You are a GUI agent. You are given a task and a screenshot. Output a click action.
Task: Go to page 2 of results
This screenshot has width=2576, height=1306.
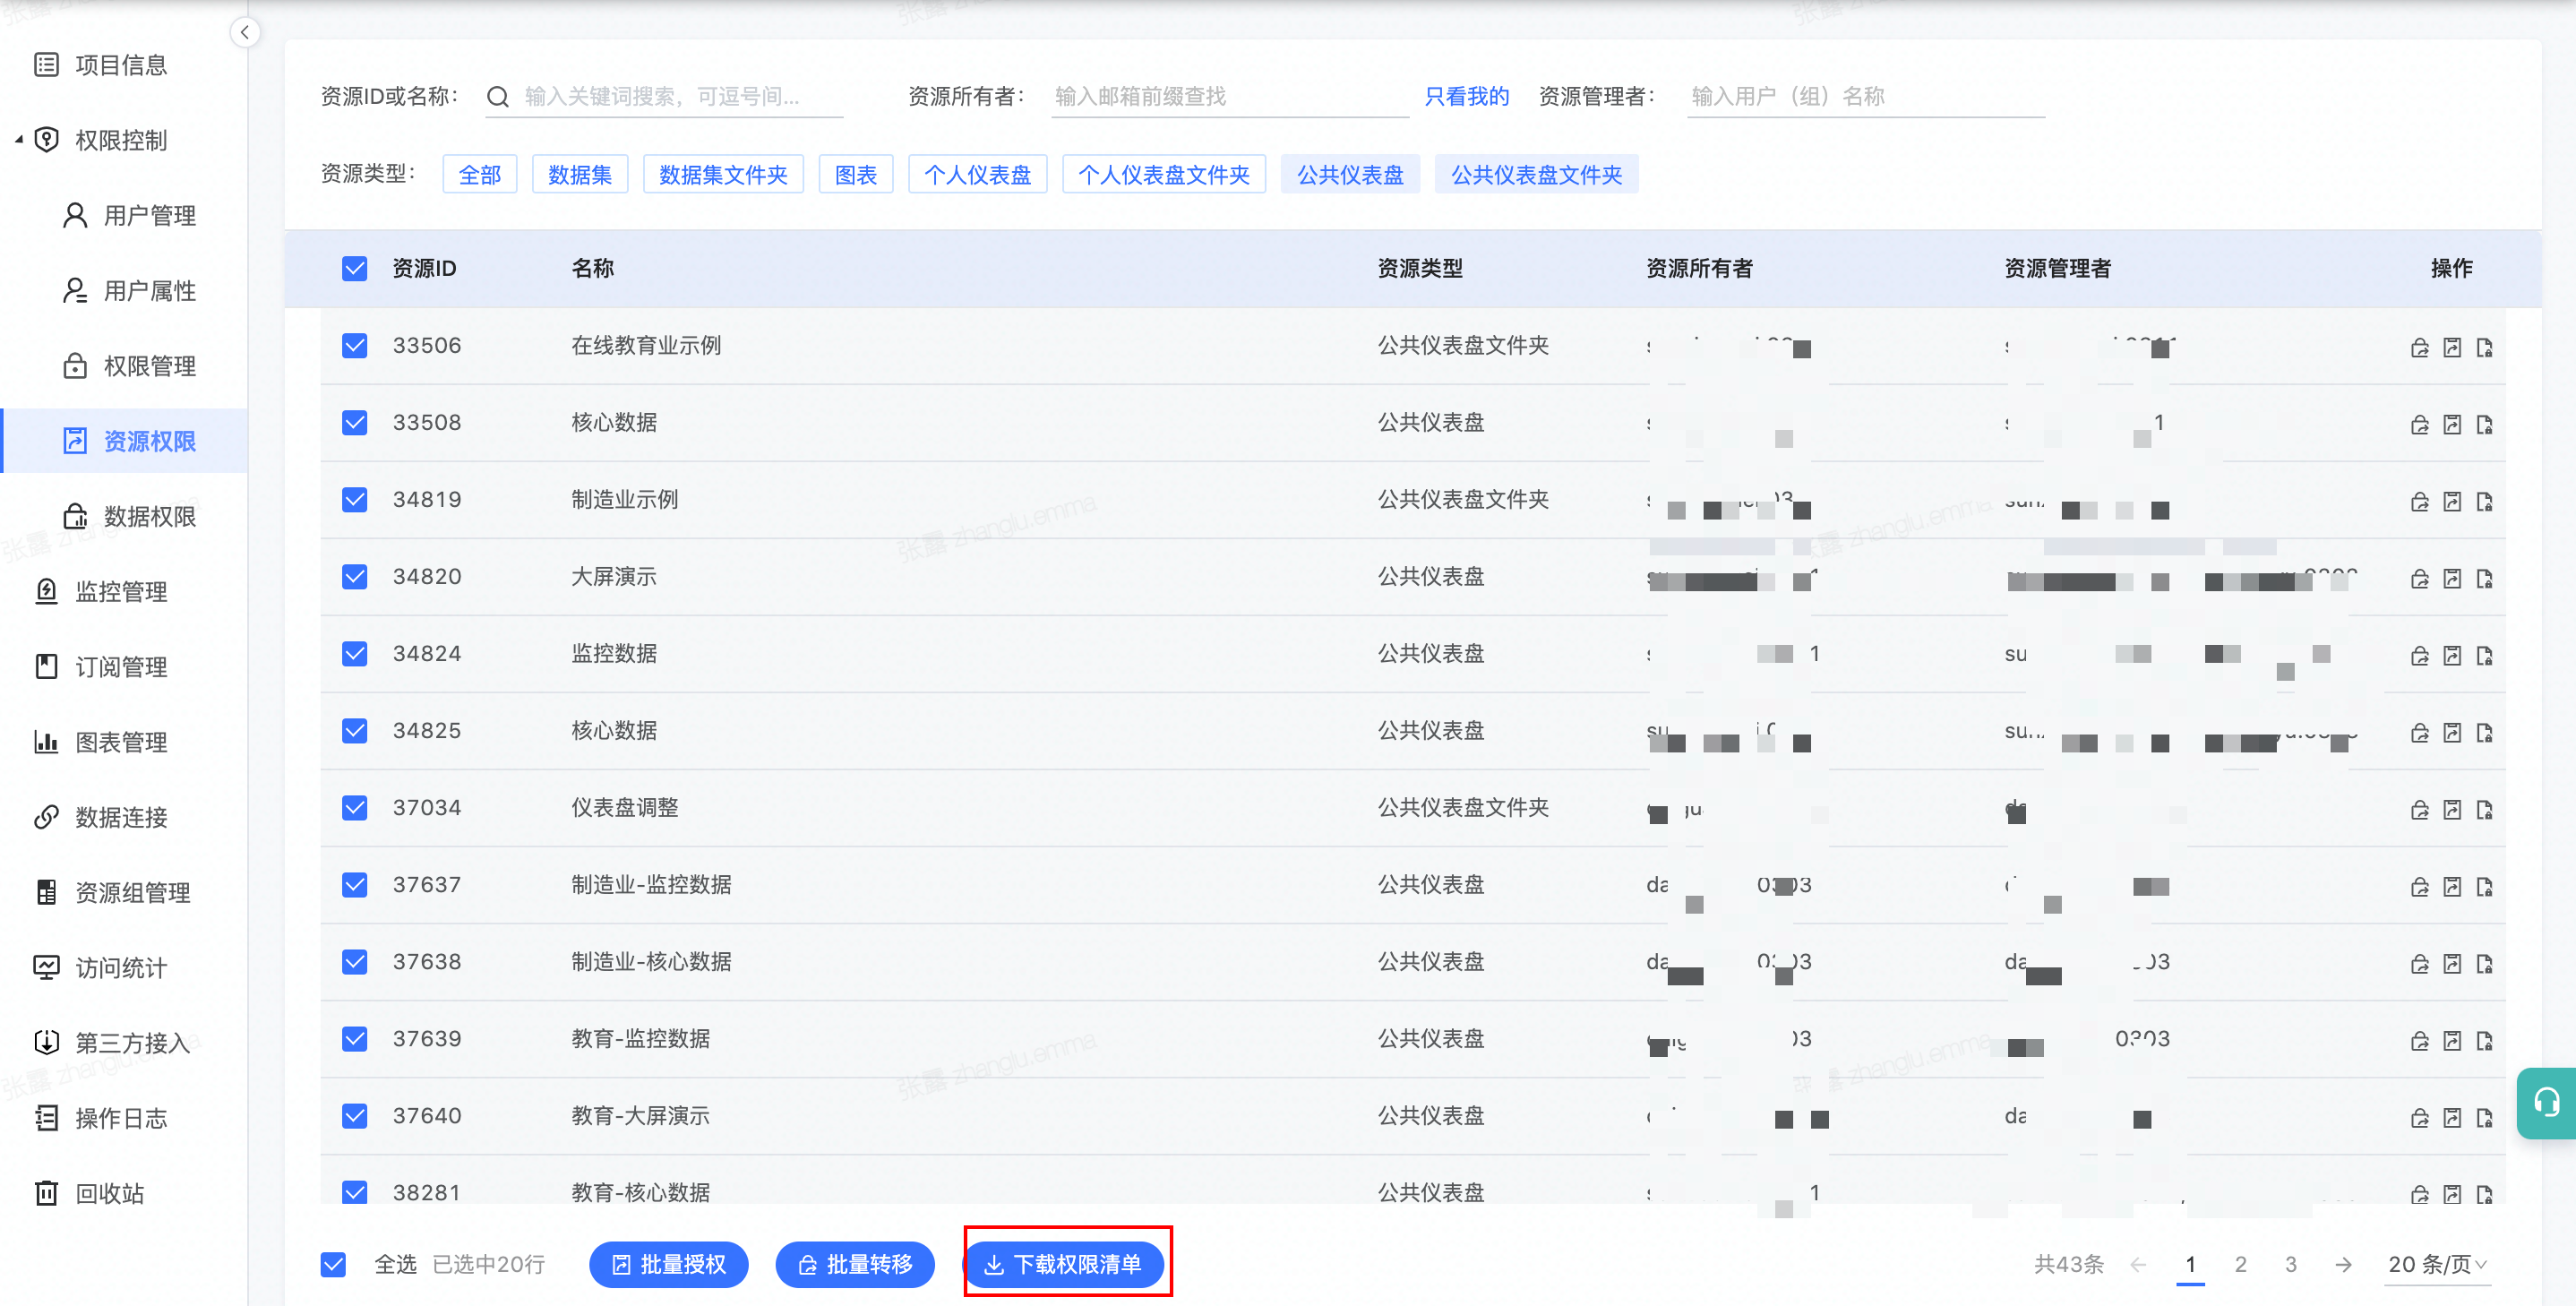[2240, 1264]
